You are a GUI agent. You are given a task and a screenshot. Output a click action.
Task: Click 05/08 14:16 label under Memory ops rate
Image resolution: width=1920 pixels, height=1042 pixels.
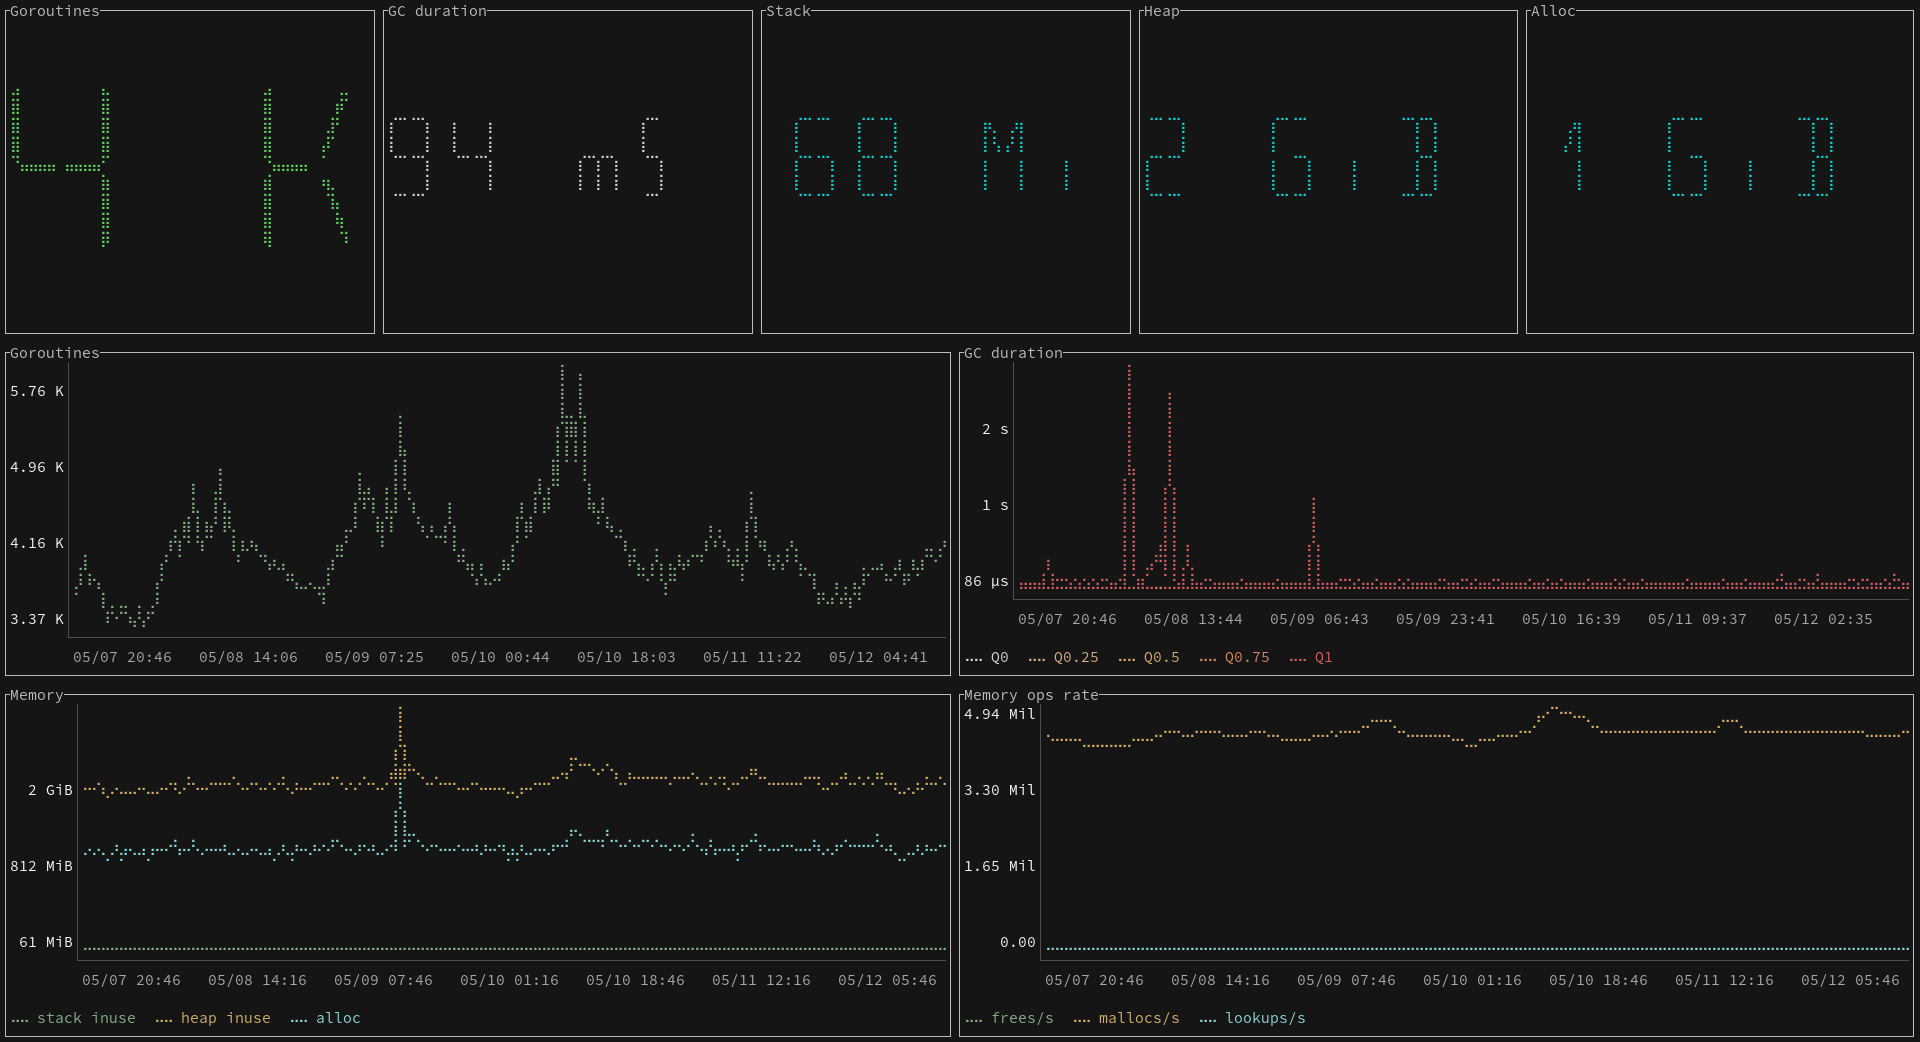[x=1220, y=980]
